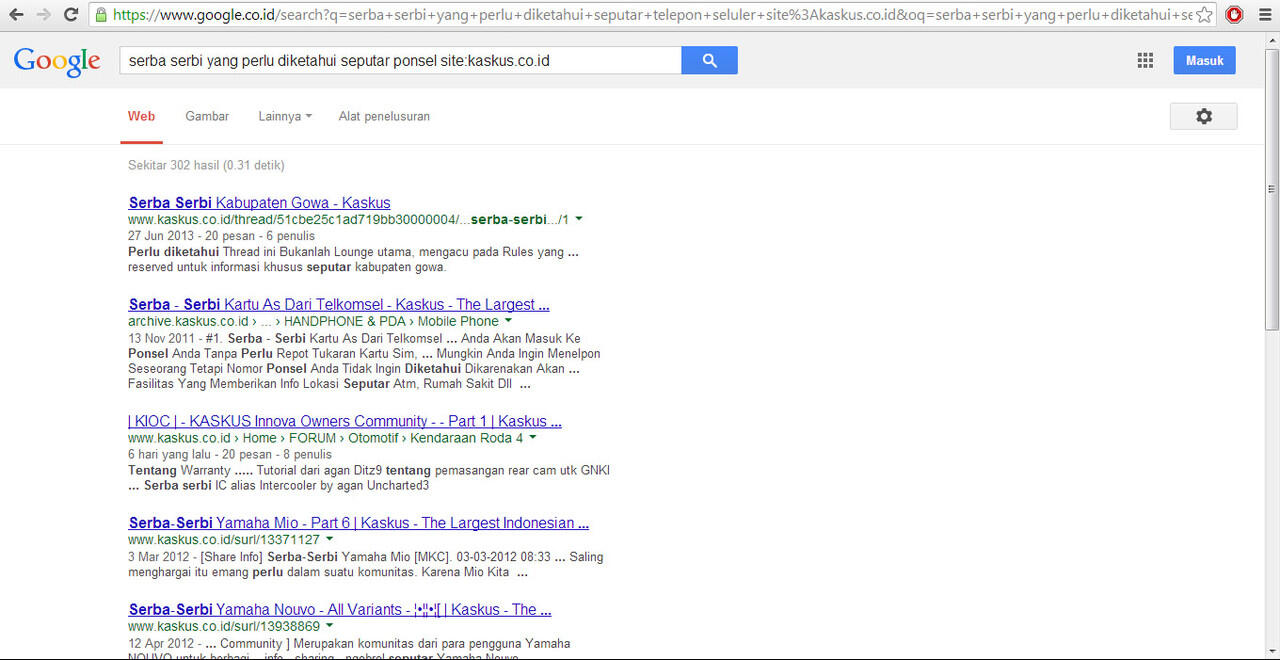
Task: Open Serba-Serbi Kartu As Telkomsel result
Action: point(339,304)
